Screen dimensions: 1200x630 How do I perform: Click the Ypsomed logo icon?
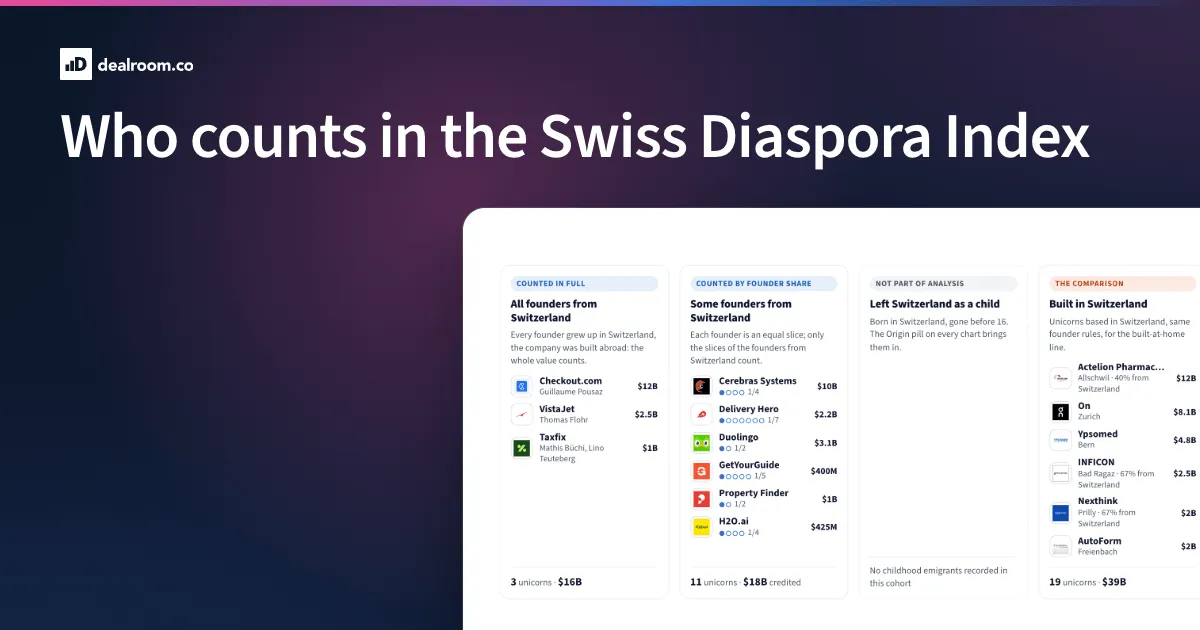point(1060,440)
